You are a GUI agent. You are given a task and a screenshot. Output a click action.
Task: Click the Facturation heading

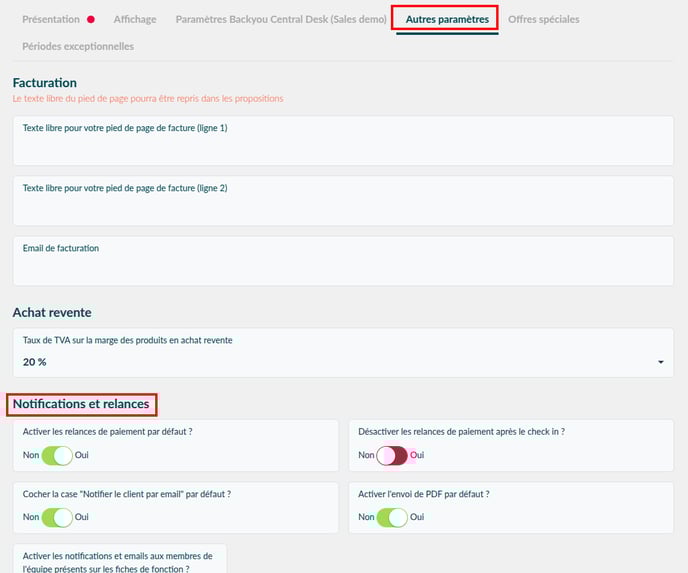45,83
